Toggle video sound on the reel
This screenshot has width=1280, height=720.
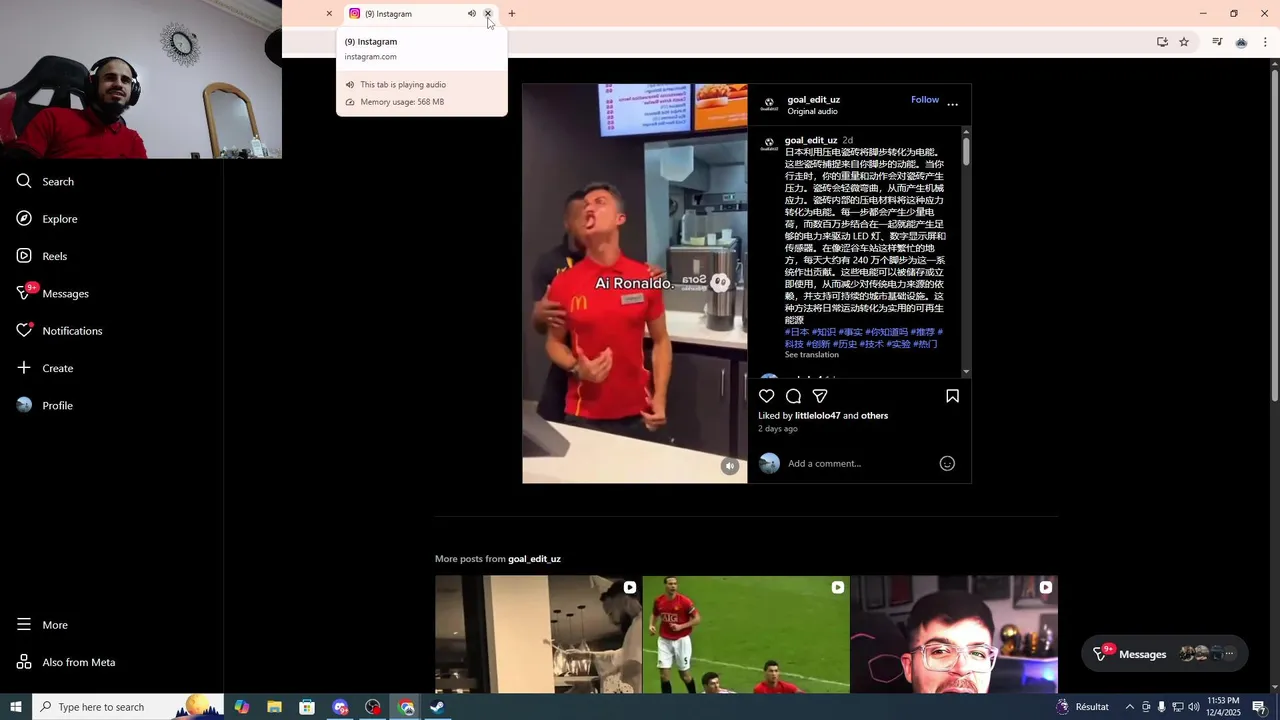(x=730, y=466)
